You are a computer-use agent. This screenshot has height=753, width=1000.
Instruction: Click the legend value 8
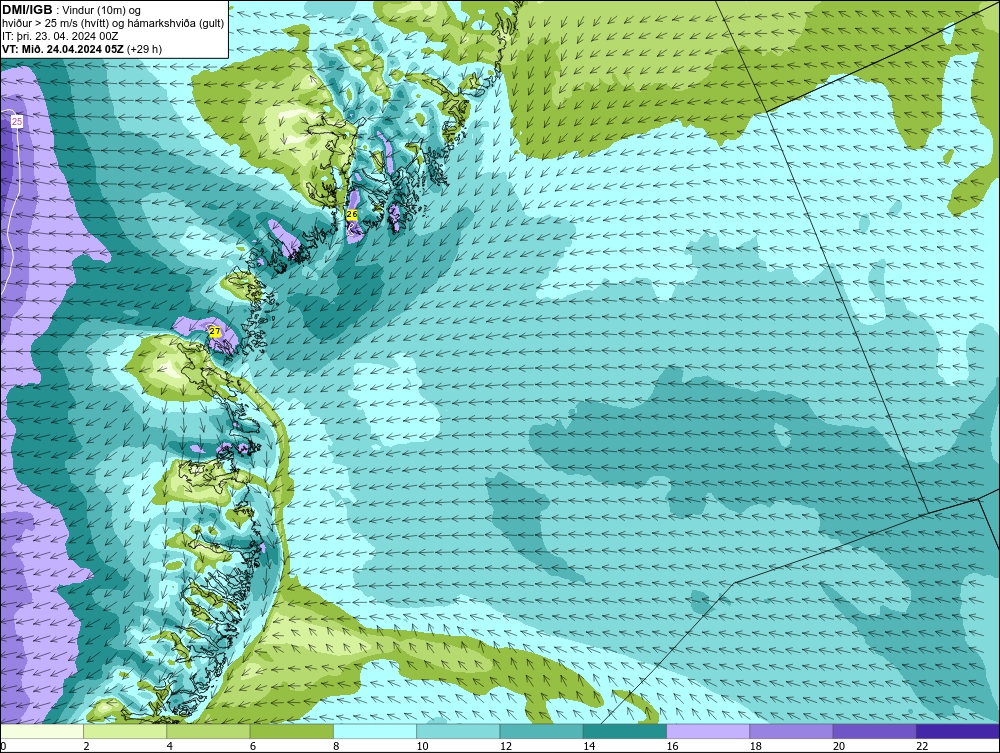click(336, 746)
